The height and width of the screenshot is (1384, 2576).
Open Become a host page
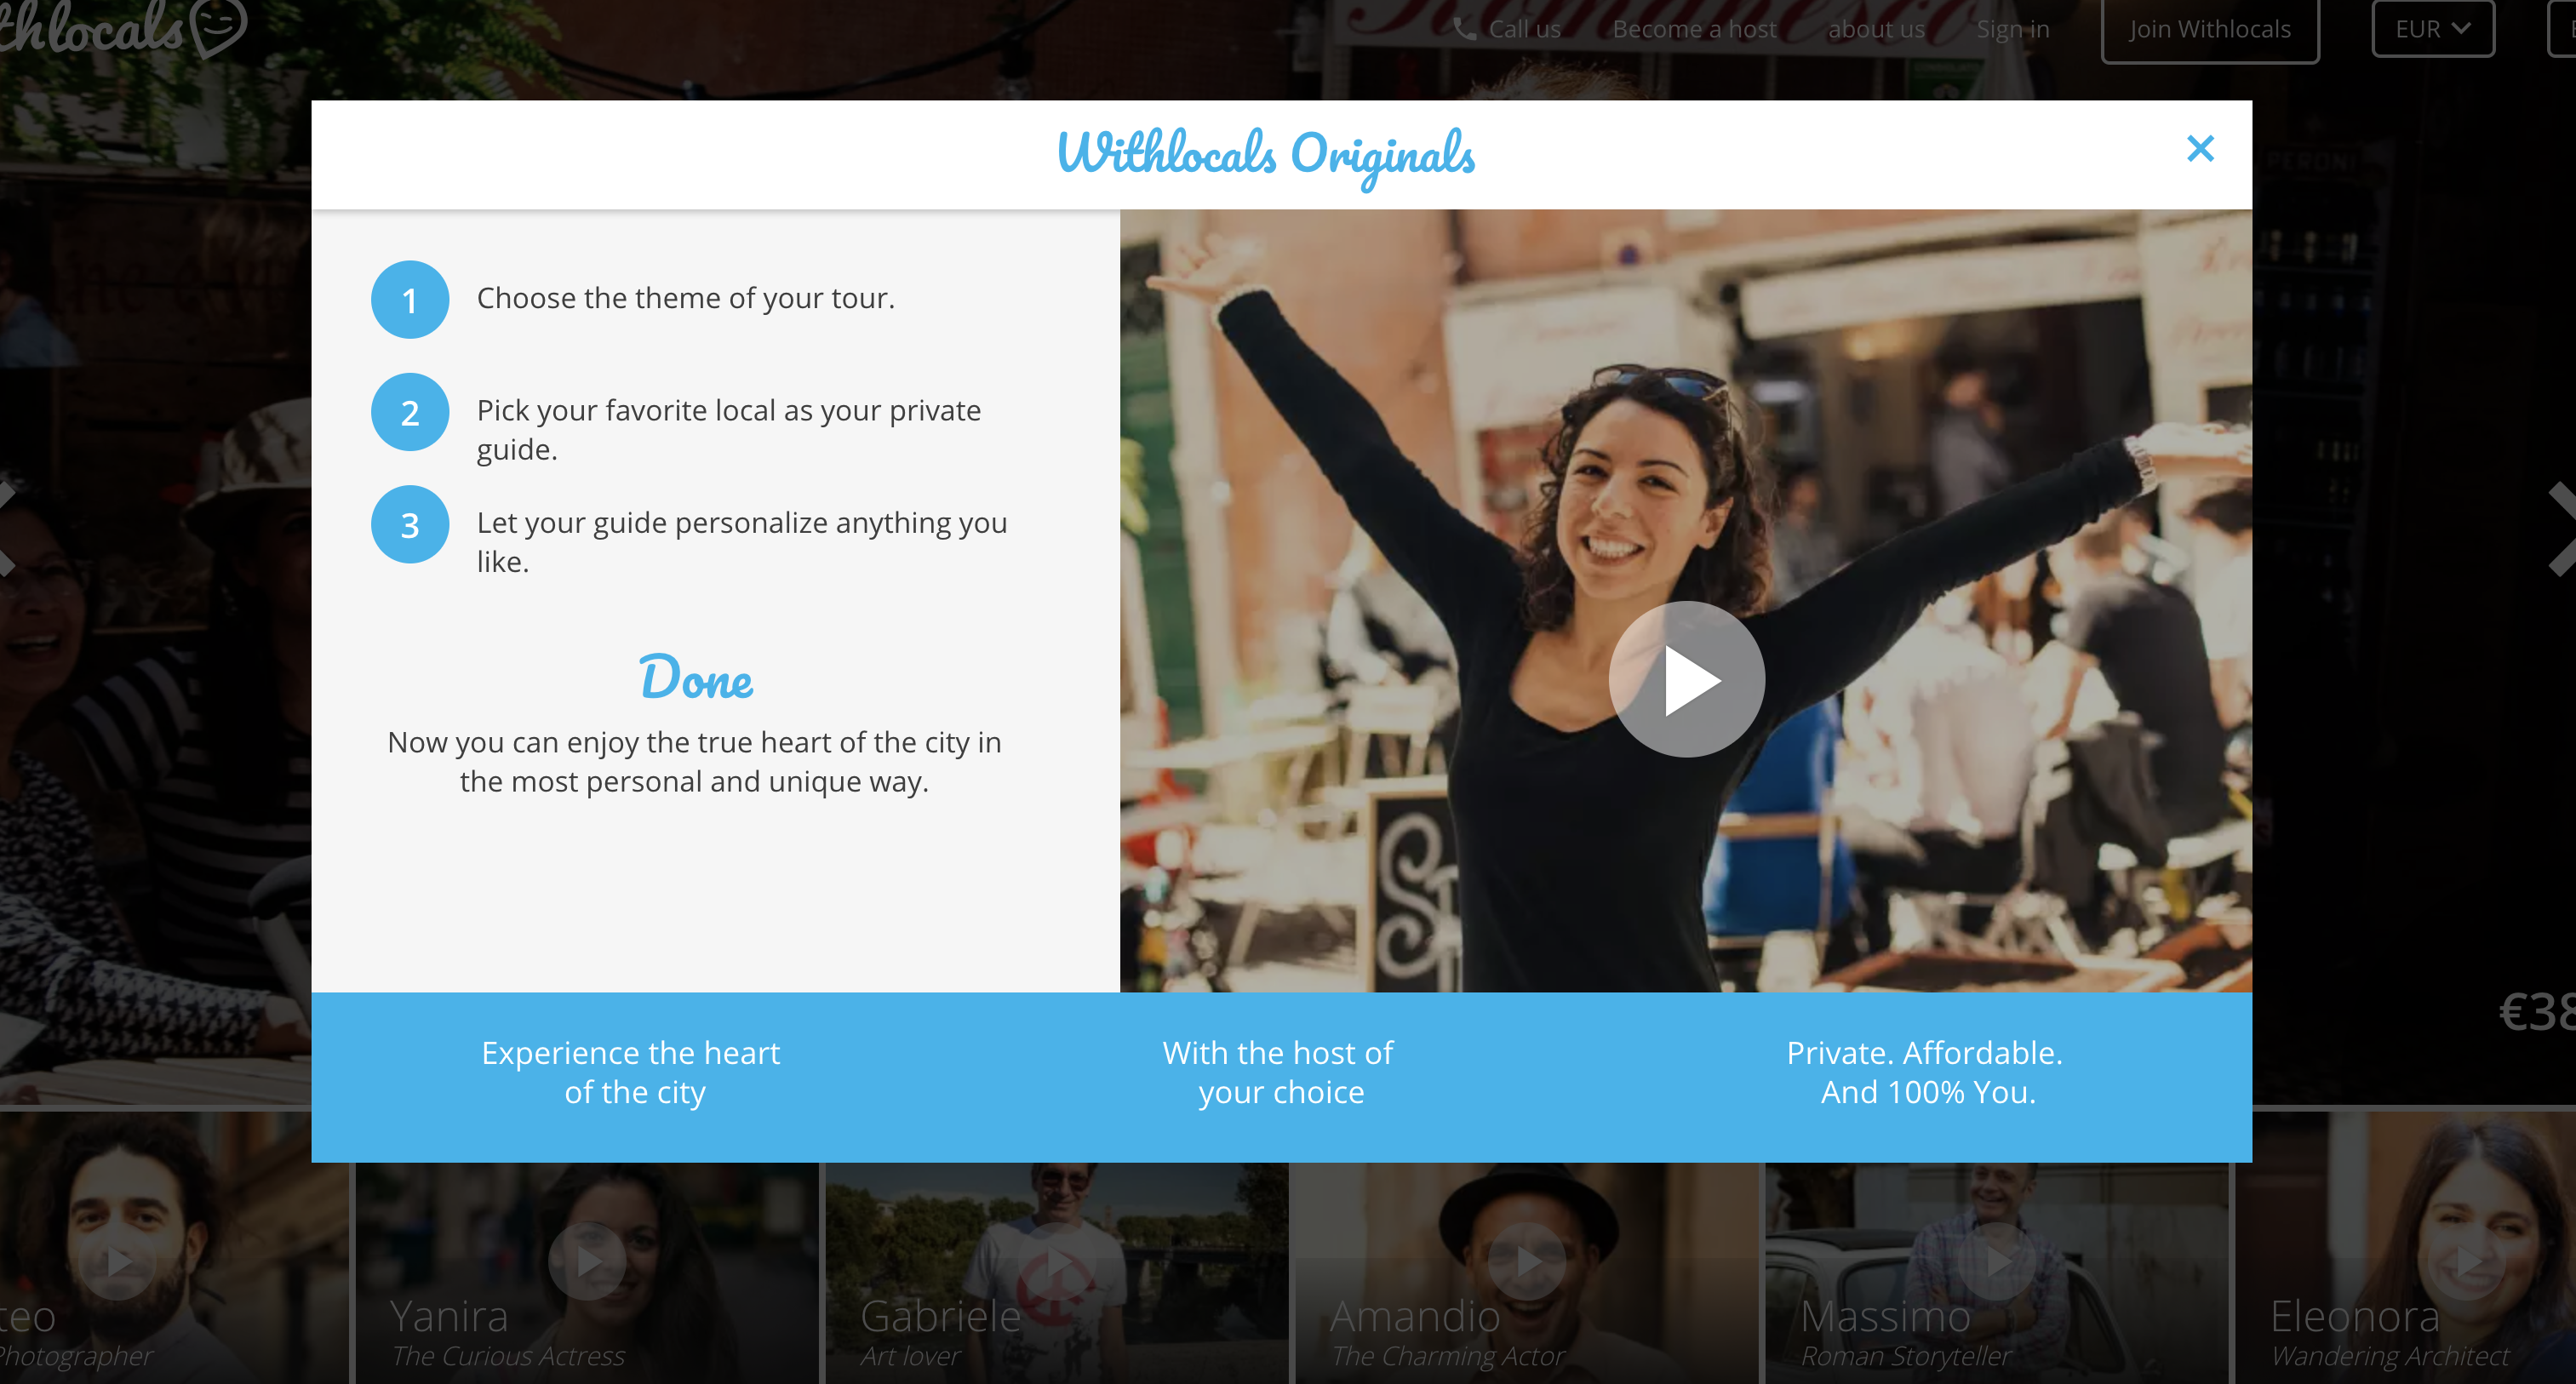click(x=1694, y=29)
